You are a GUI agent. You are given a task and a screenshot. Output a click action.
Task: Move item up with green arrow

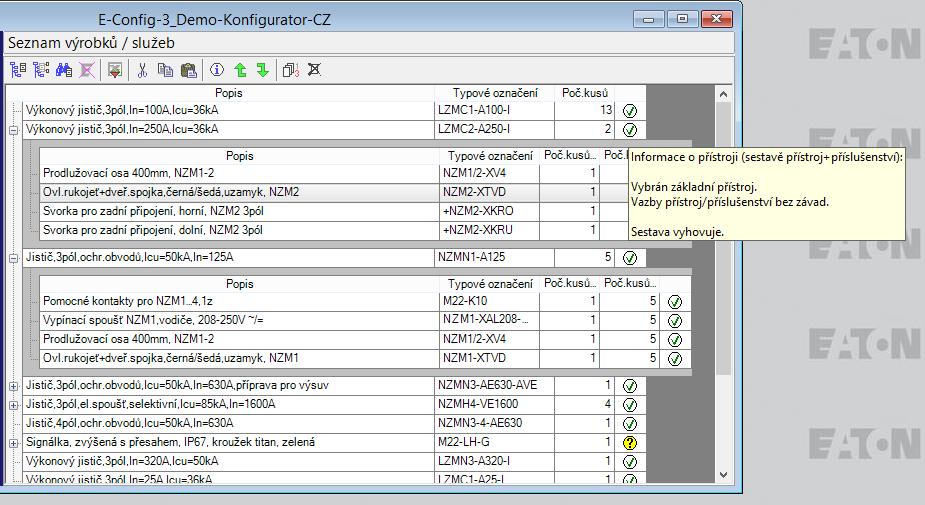coord(240,70)
